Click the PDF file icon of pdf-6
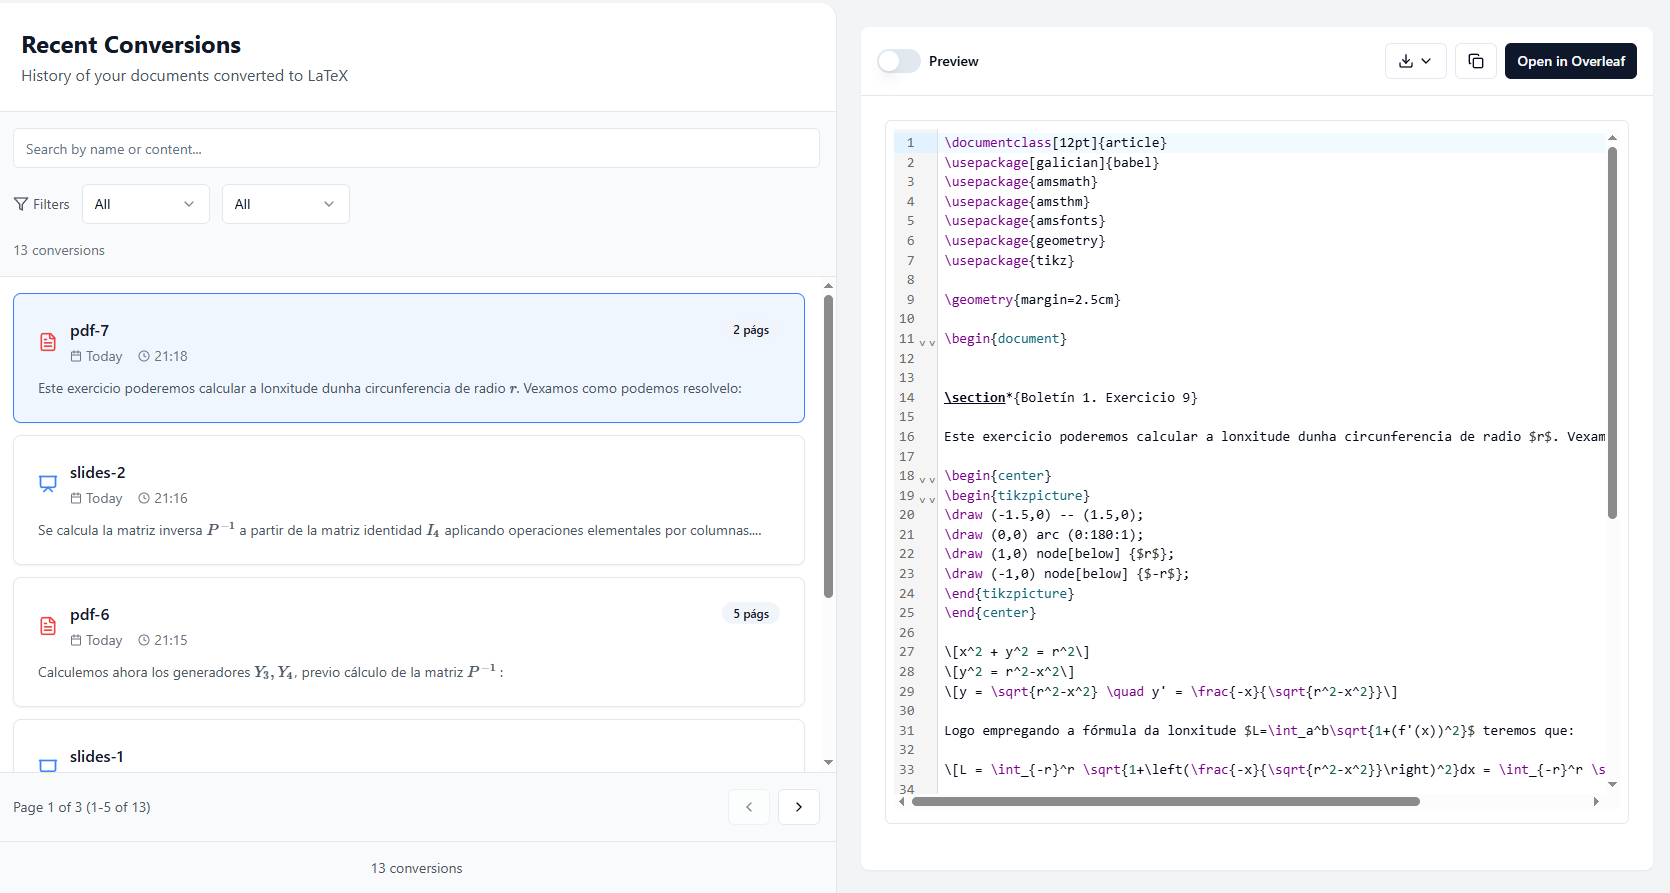The image size is (1670, 893). pos(48,626)
